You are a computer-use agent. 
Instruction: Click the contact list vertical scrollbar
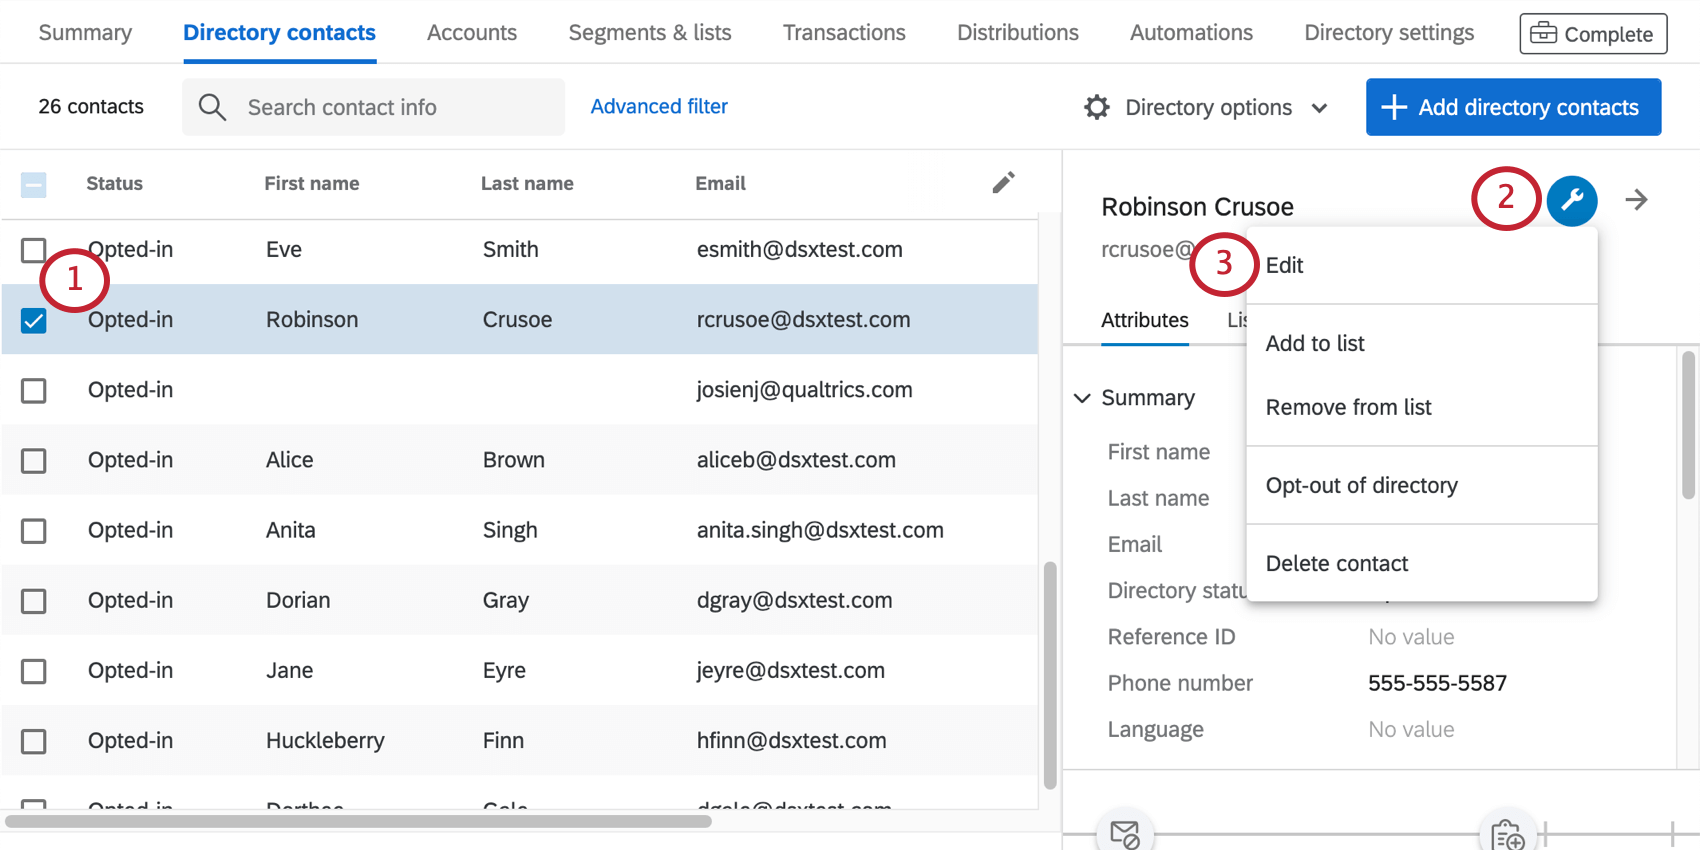[x=1049, y=675]
